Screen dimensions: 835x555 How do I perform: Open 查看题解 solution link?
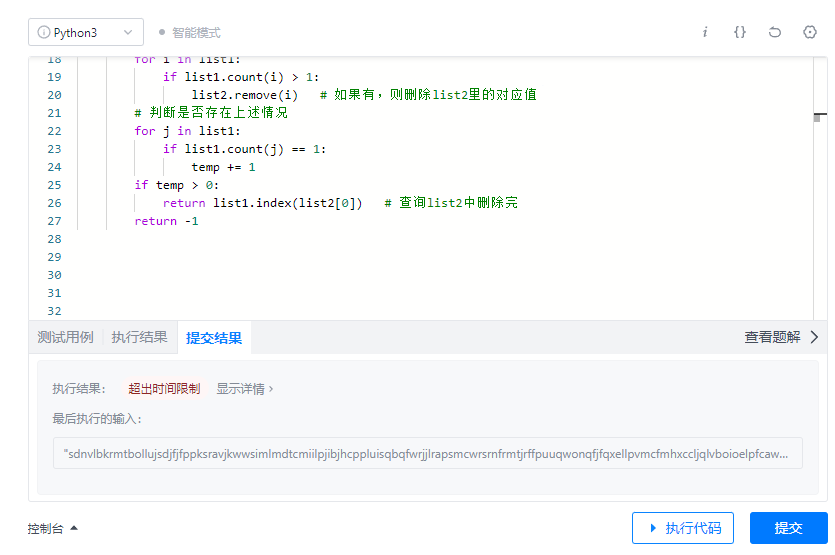[781, 337]
